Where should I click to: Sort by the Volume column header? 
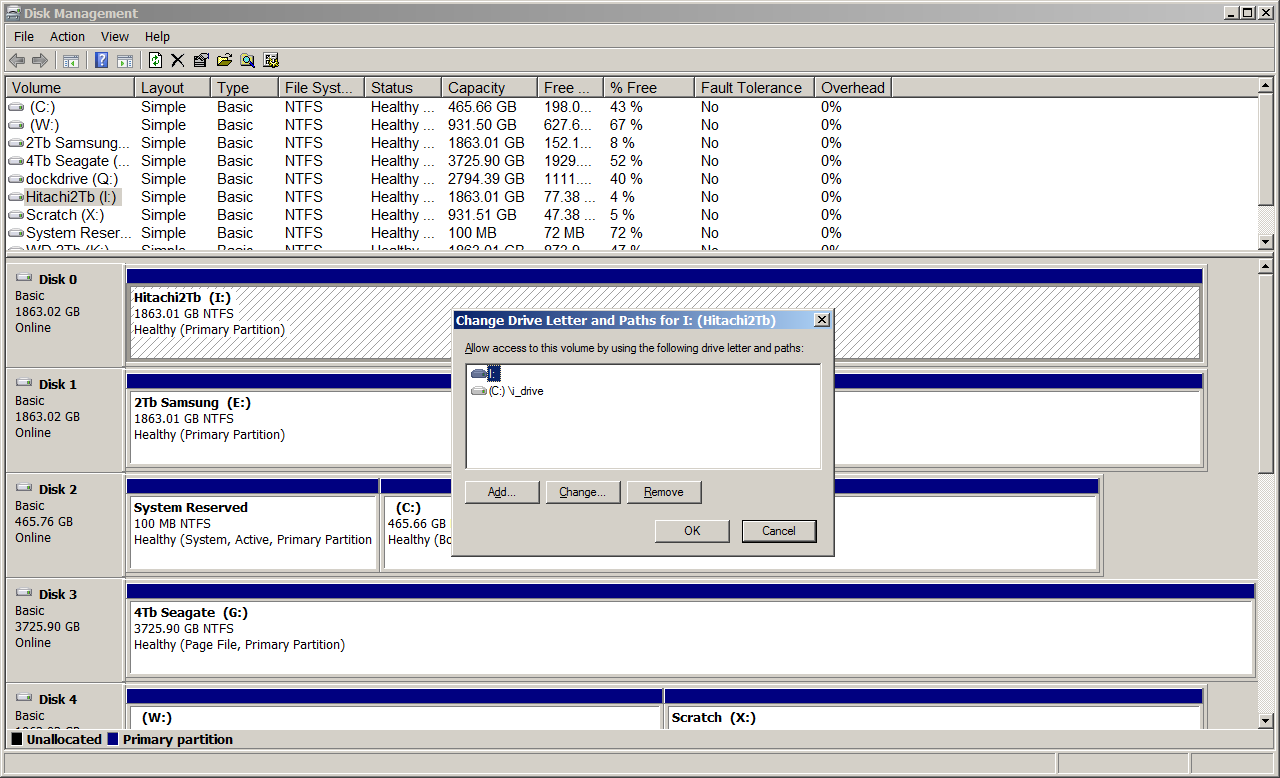tap(70, 88)
